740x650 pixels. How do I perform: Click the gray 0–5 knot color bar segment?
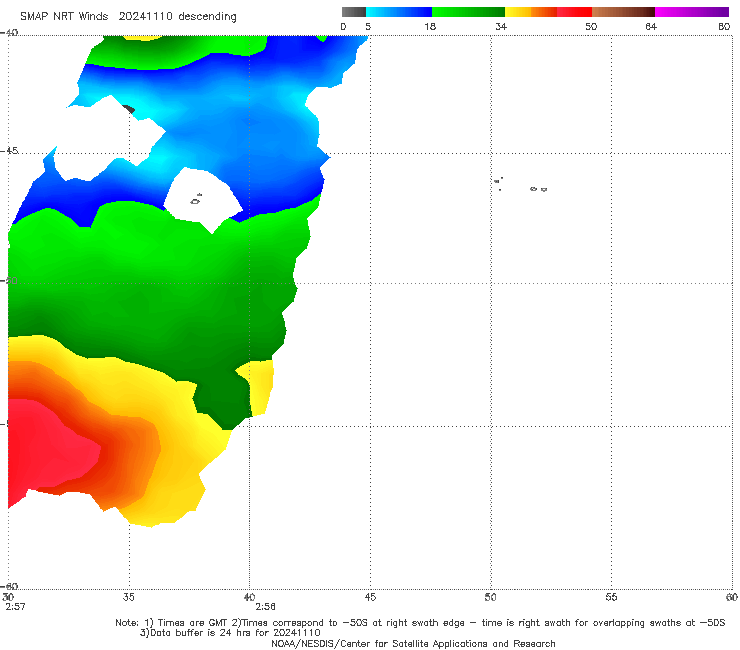coord(354,12)
